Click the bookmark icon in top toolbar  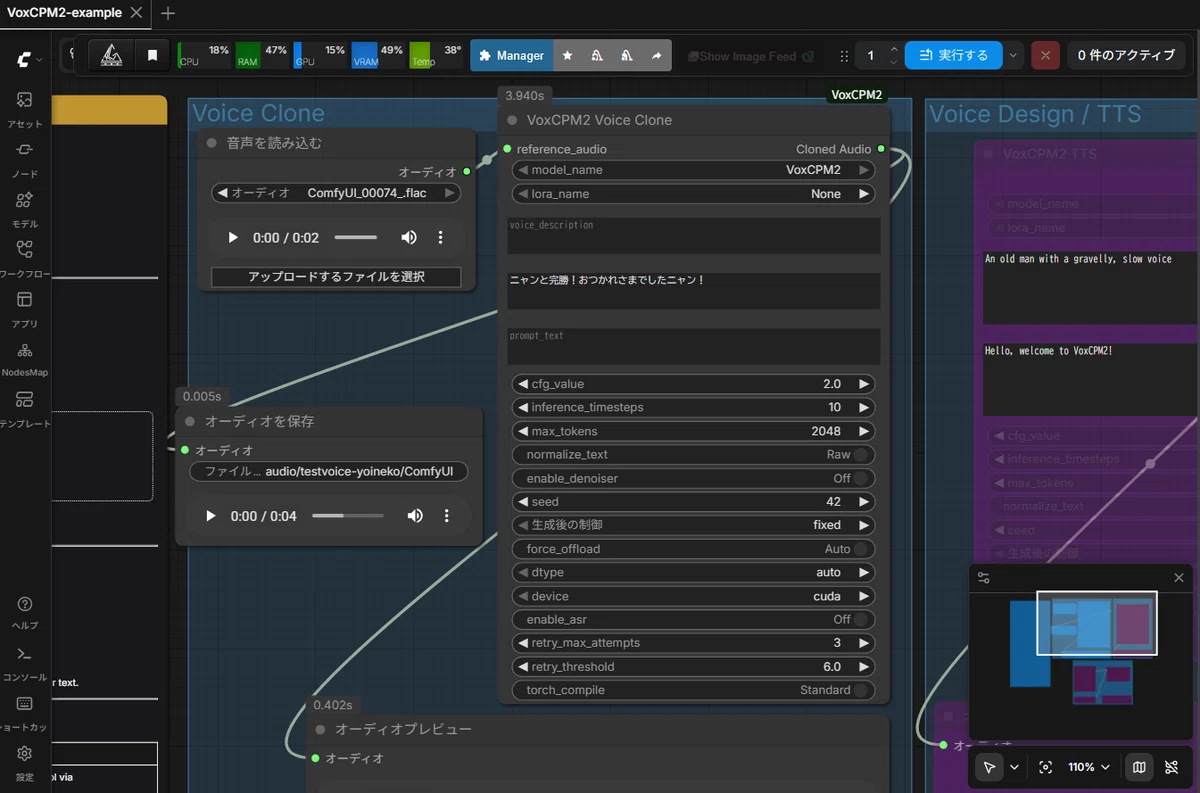[152, 56]
